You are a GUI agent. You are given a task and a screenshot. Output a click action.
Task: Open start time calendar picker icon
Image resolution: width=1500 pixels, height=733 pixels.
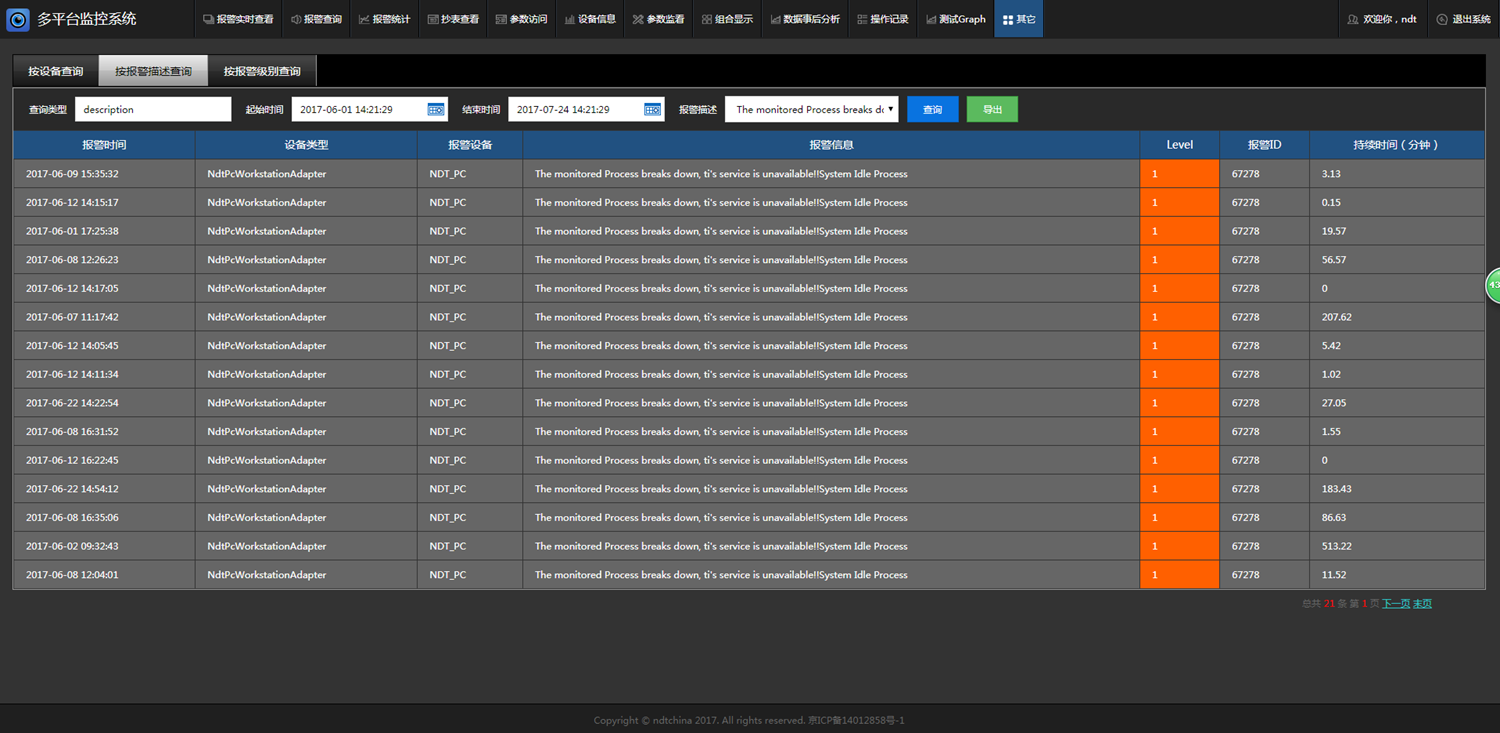click(436, 110)
